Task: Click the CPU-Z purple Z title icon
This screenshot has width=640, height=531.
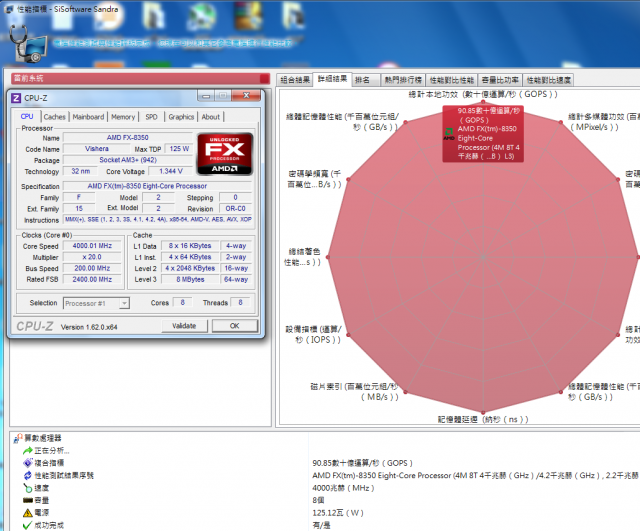Action: [16, 98]
